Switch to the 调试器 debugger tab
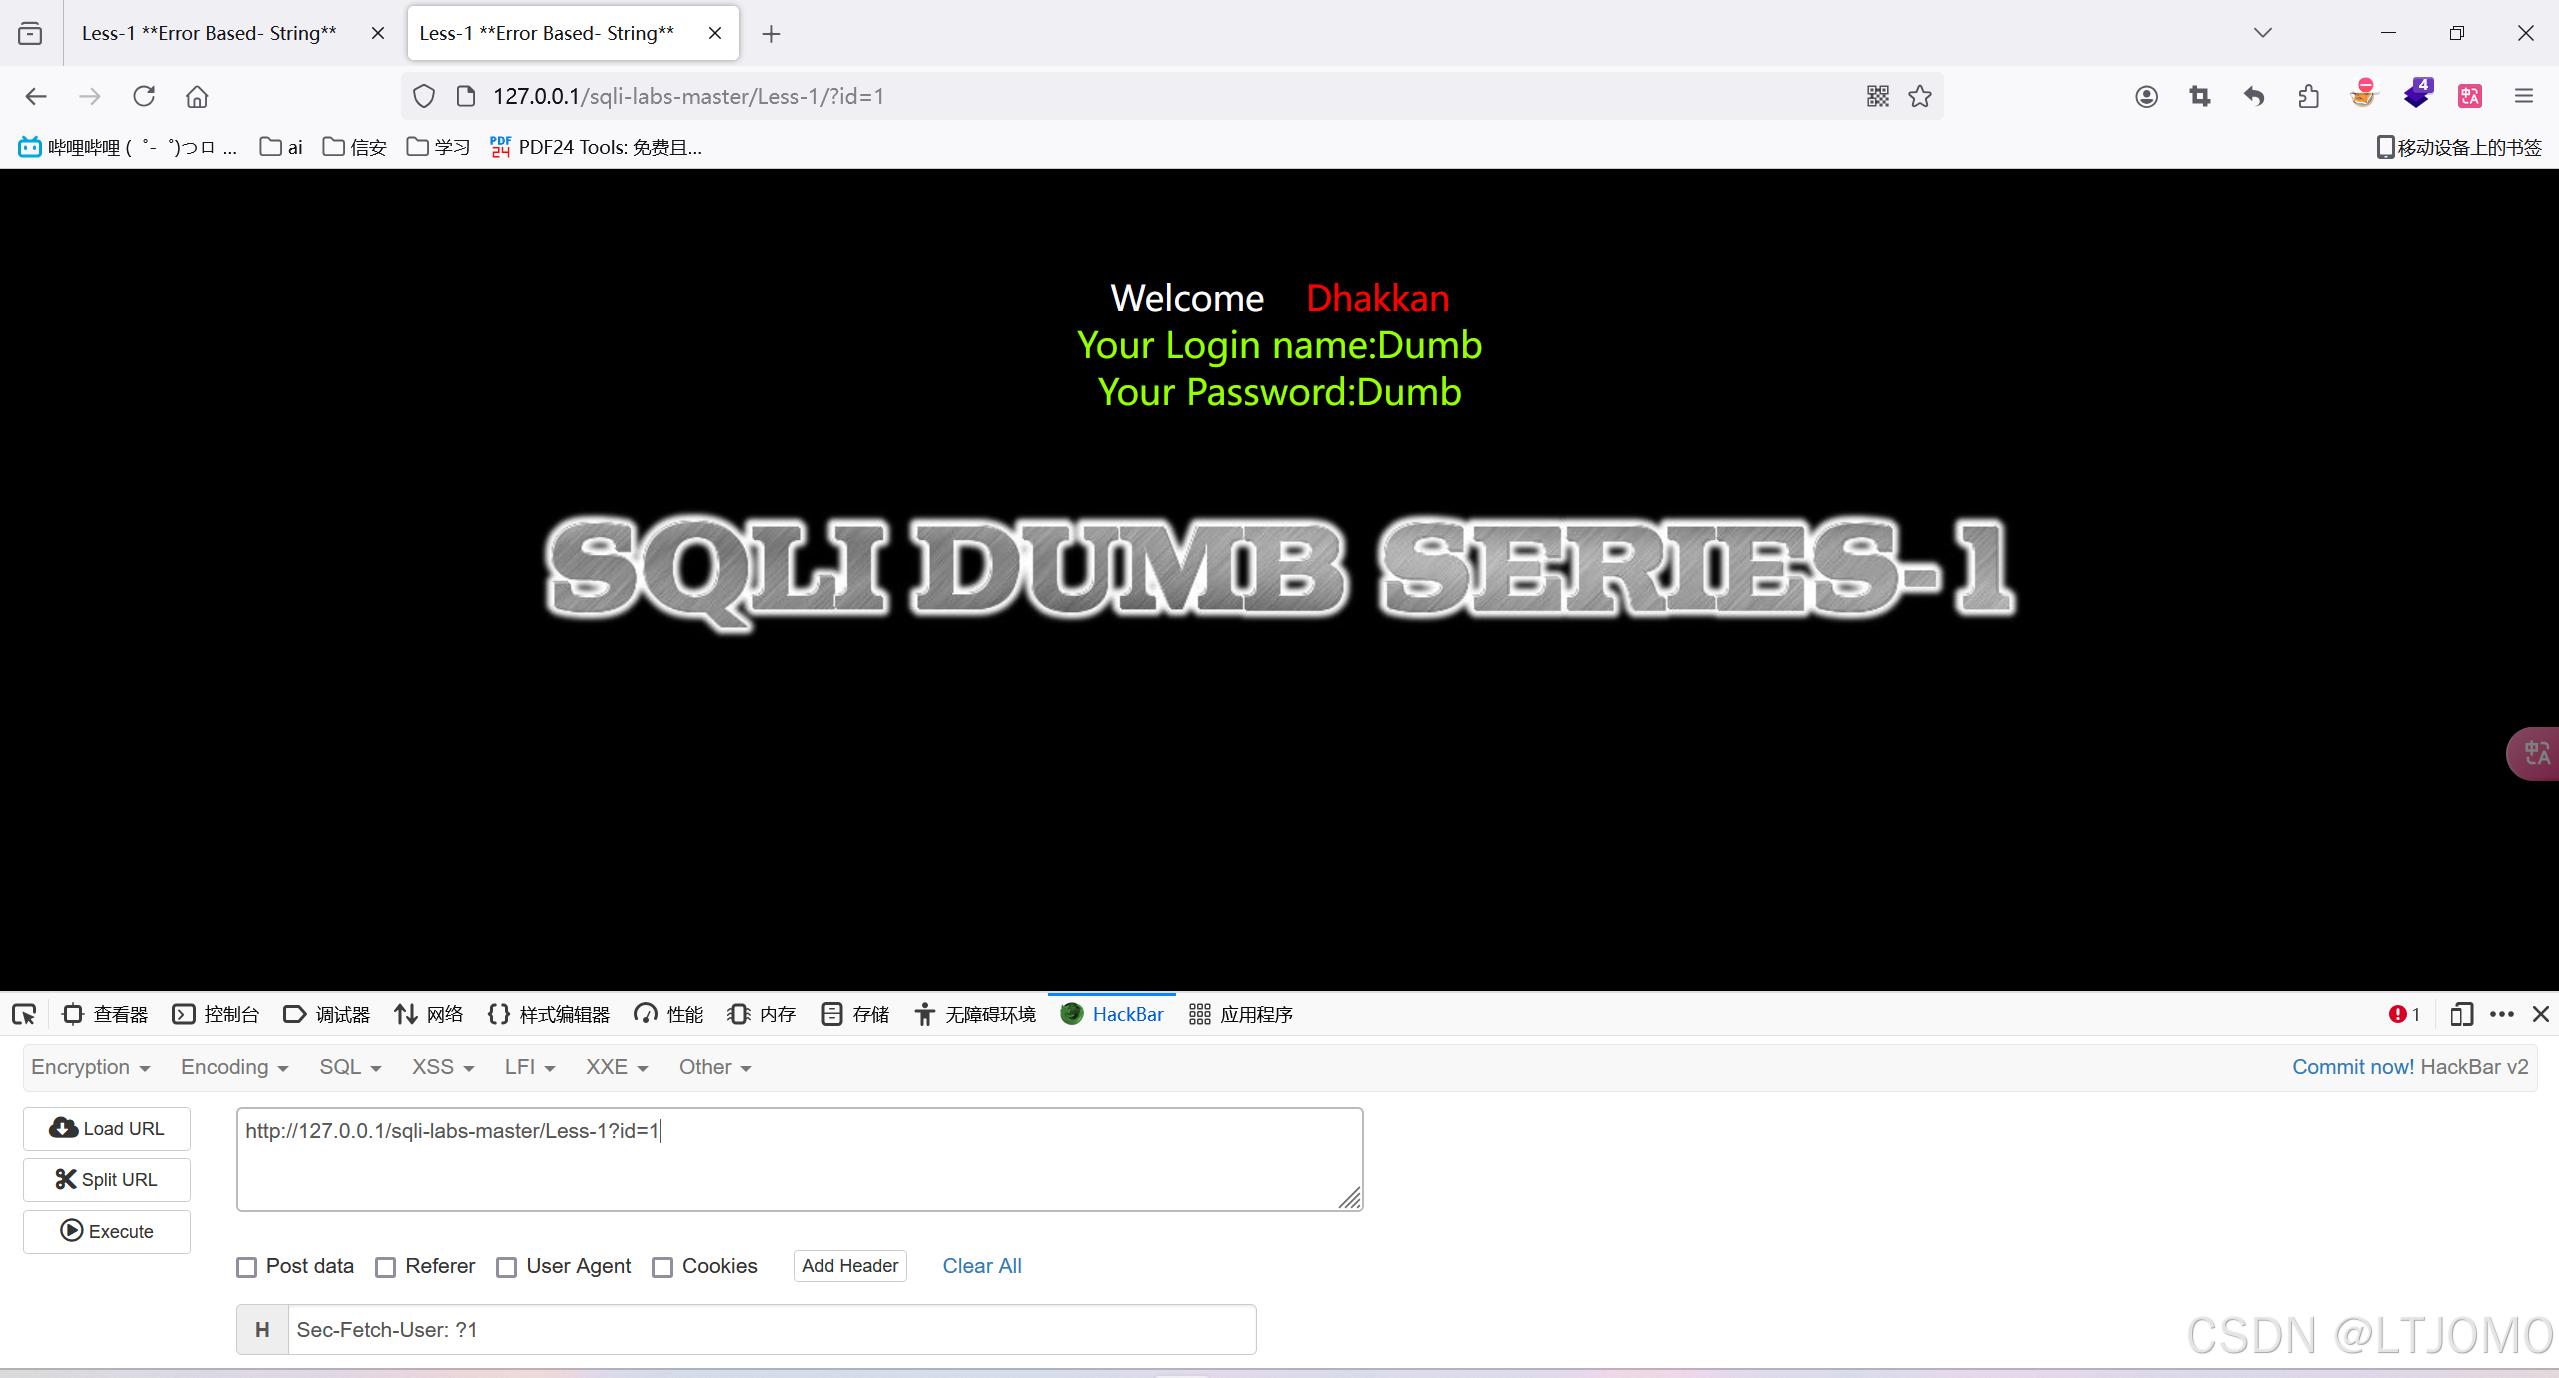 (327, 1014)
